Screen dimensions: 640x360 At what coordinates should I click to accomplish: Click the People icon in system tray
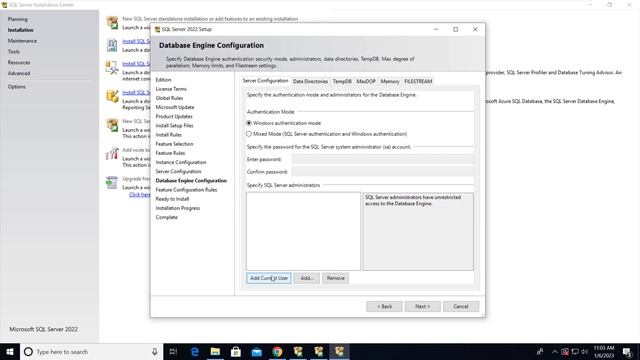pyautogui.click(x=540, y=351)
